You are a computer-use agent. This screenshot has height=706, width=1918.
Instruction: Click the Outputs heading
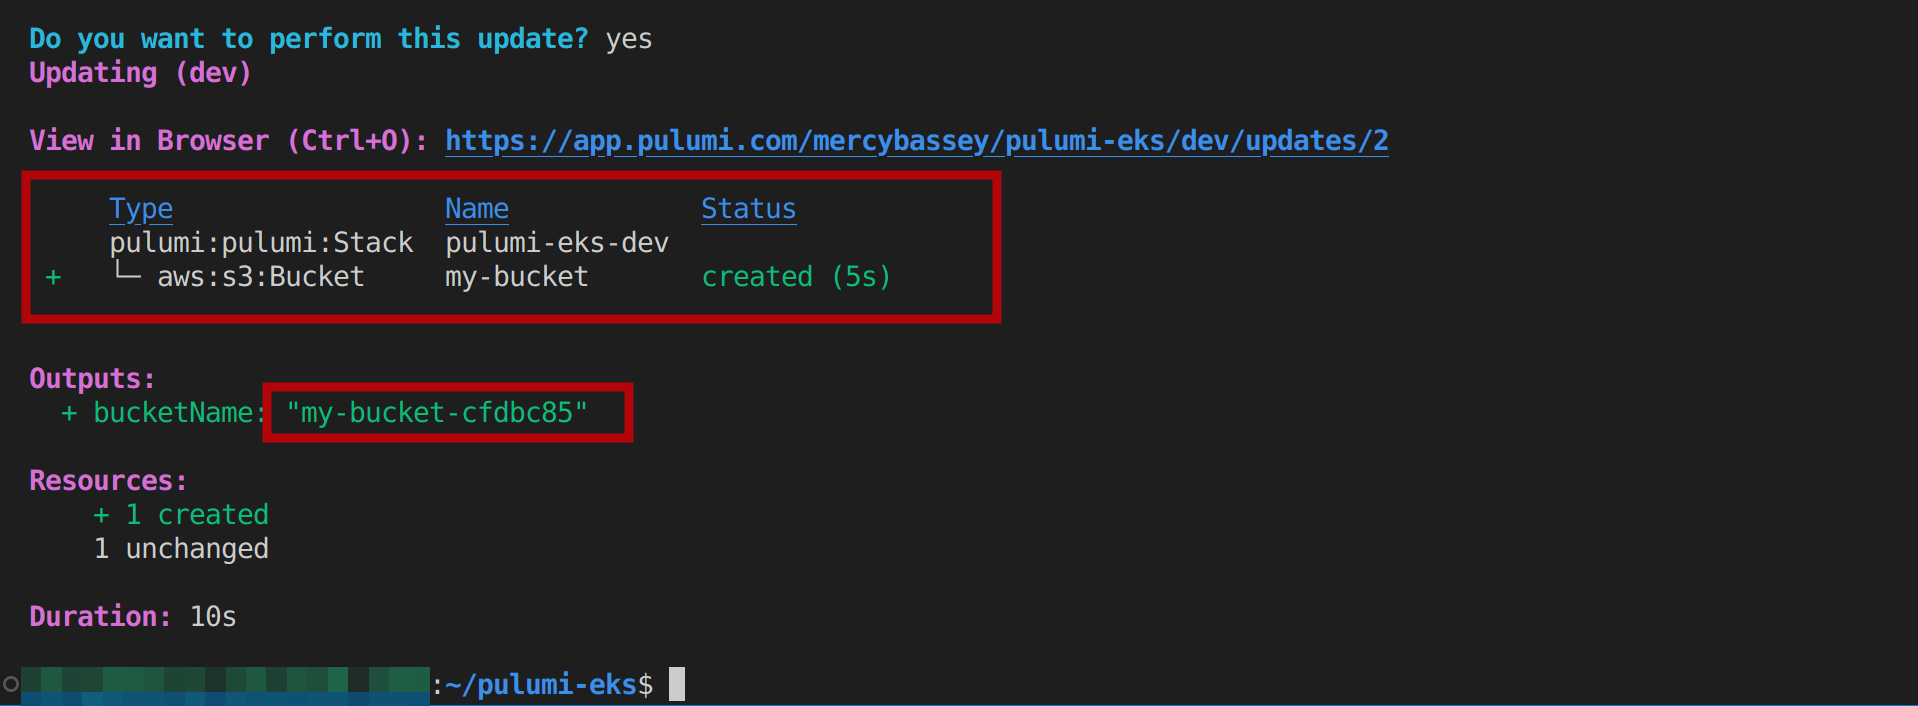92,379
